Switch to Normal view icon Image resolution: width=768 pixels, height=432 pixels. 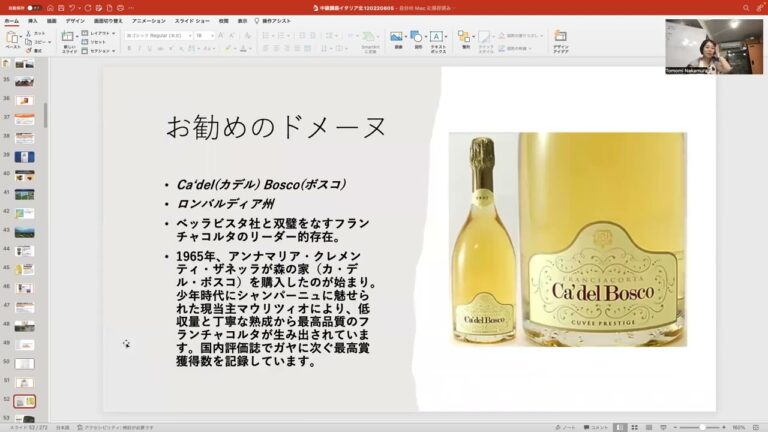tap(620, 428)
